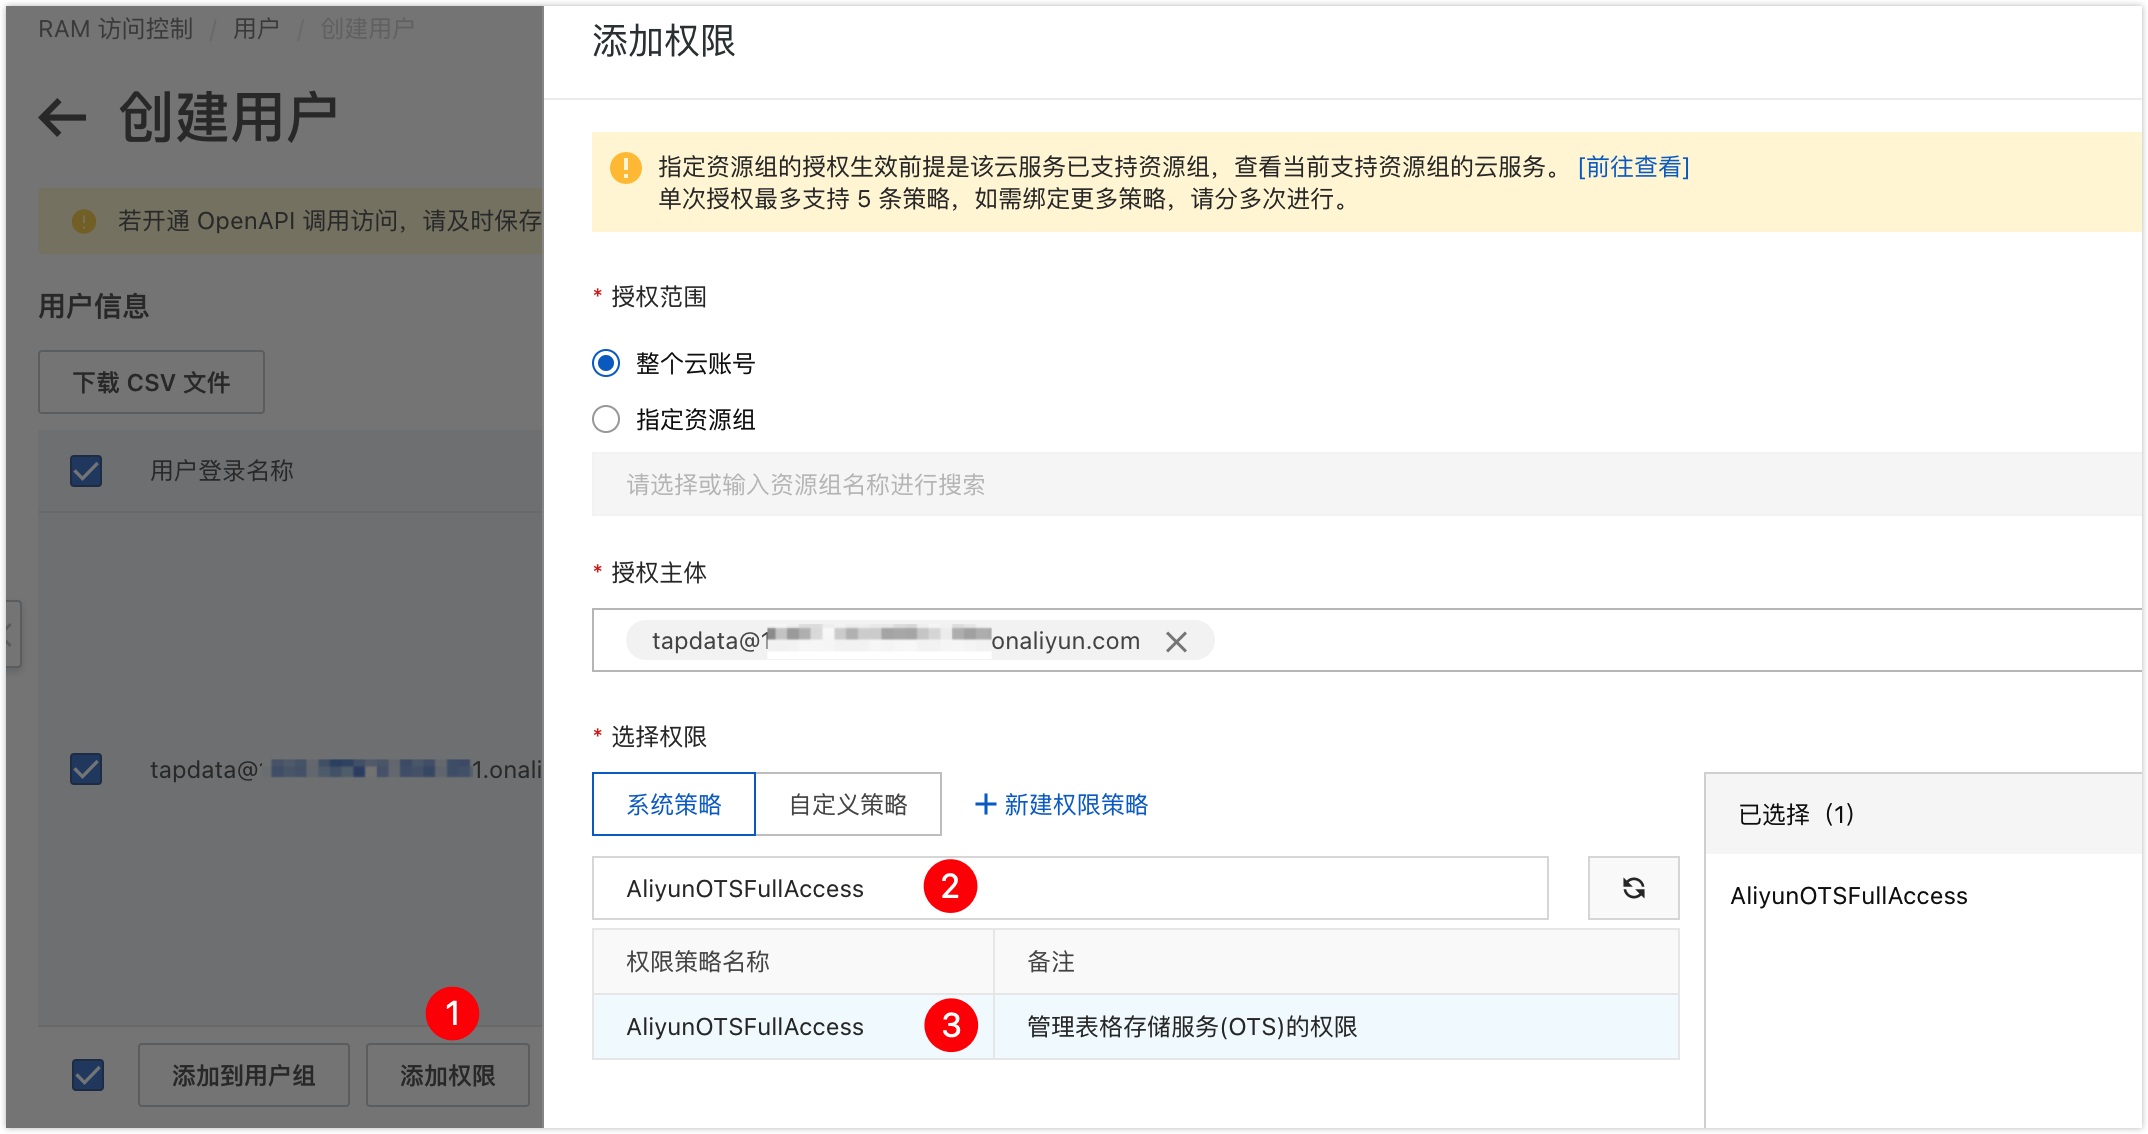The height and width of the screenshot is (1134, 2148).
Task: Click the 添加到用户组 button
Action: (x=243, y=1075)
